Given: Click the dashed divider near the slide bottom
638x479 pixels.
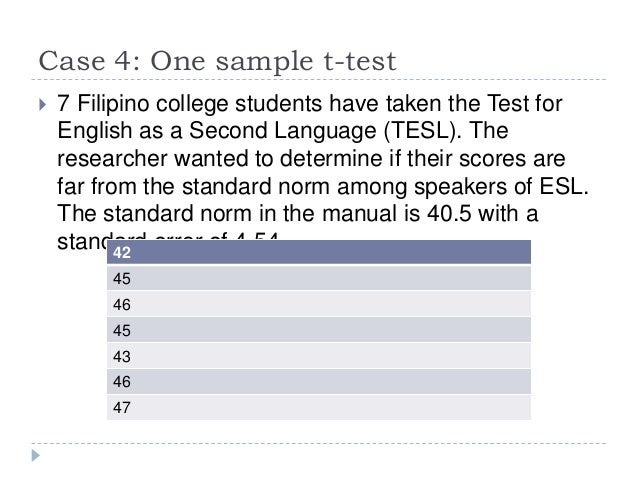Looking at the screenshot, I should [319, 443].
